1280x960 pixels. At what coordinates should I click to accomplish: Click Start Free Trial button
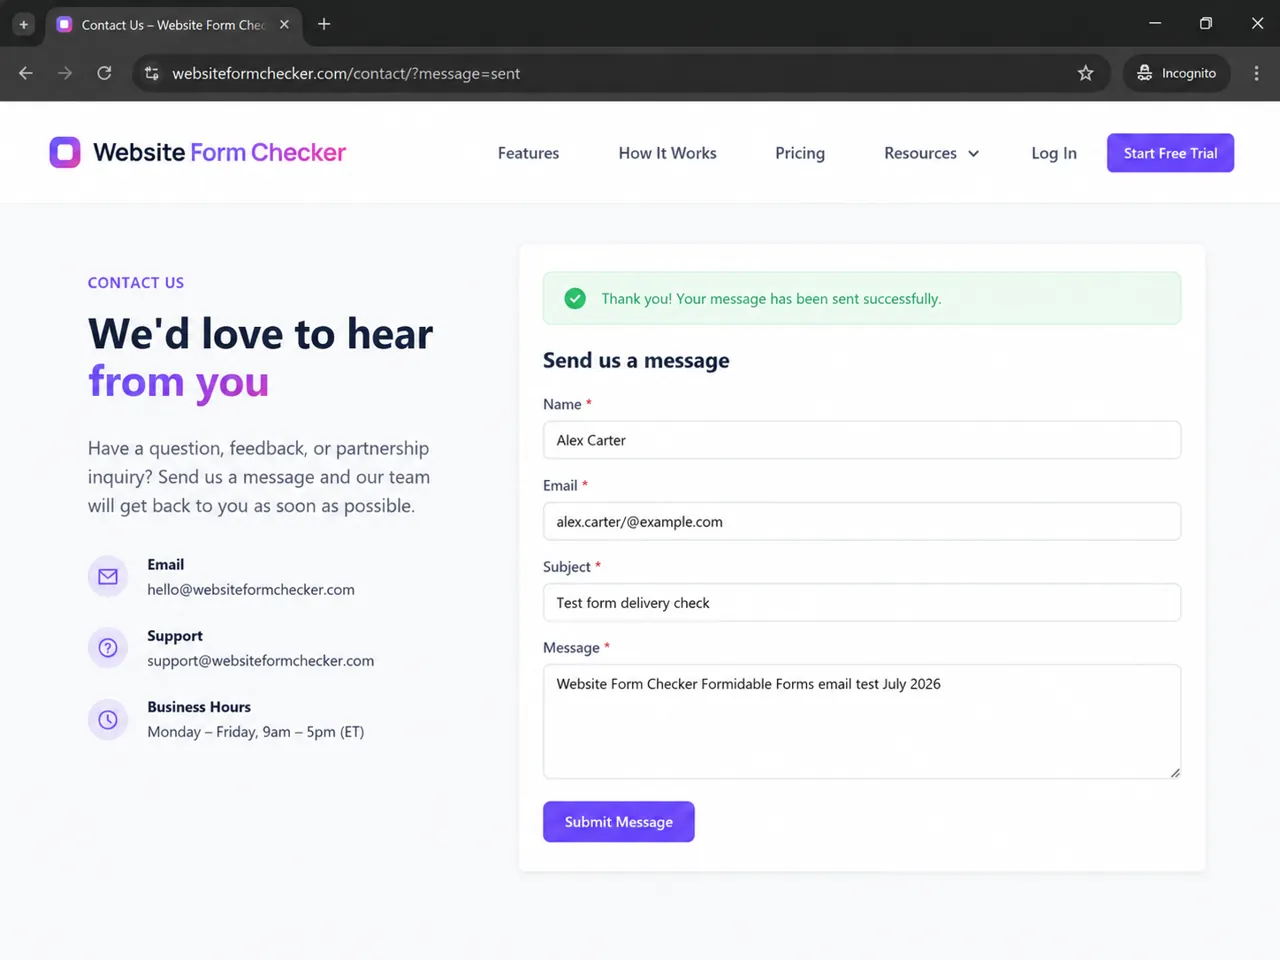(x=1170, y=153)
